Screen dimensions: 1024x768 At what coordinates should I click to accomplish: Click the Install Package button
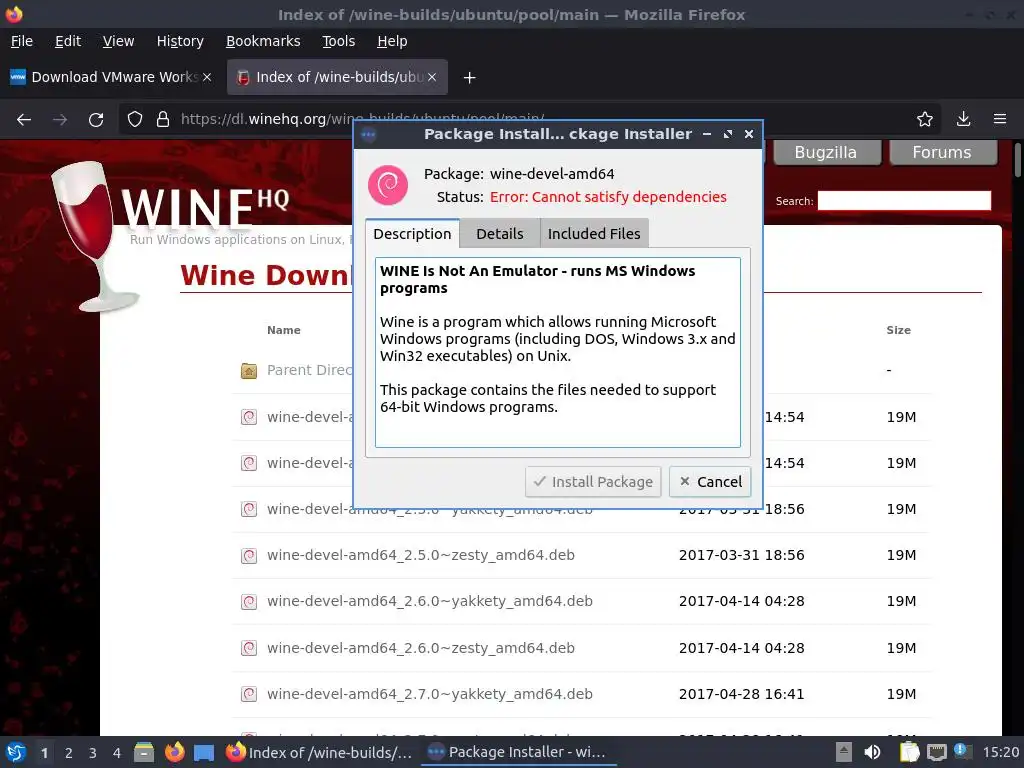tap(593, 482)
